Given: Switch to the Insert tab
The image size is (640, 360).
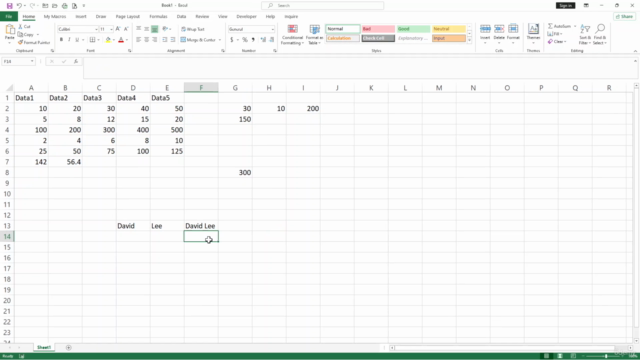Looking at the screenshot, I should pos(81,17).
